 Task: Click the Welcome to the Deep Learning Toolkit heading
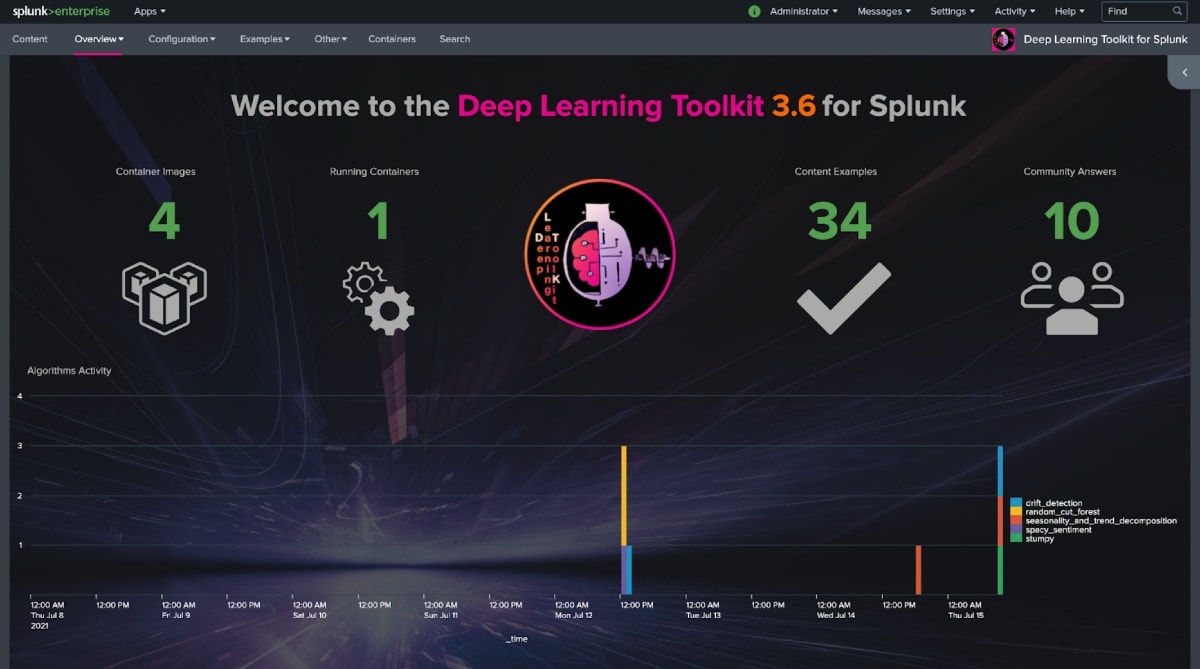point(599,106)
